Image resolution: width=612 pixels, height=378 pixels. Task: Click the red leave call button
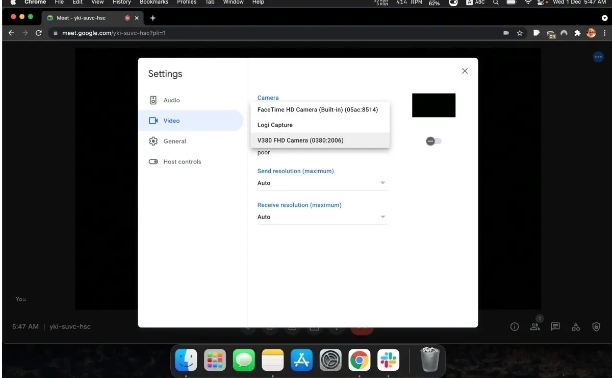pos(362,330)
